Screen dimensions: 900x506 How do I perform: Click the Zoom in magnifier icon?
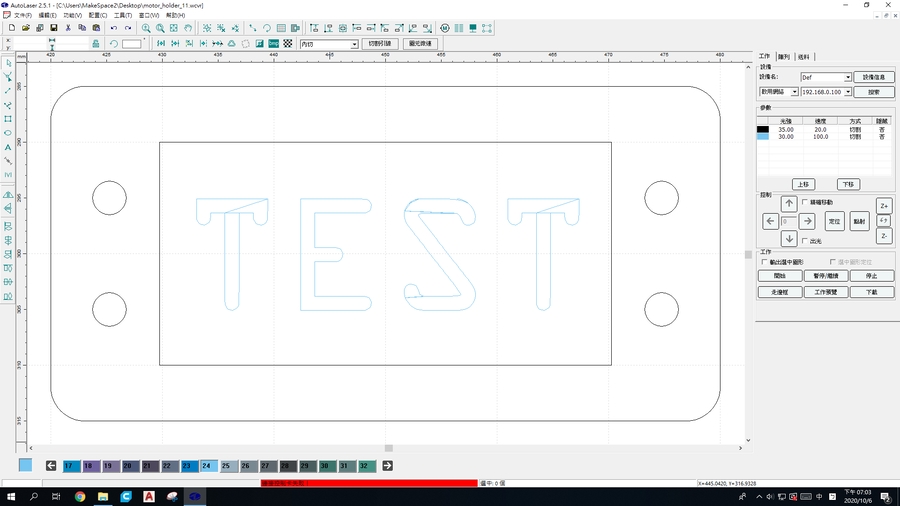[x=146, y=28]
